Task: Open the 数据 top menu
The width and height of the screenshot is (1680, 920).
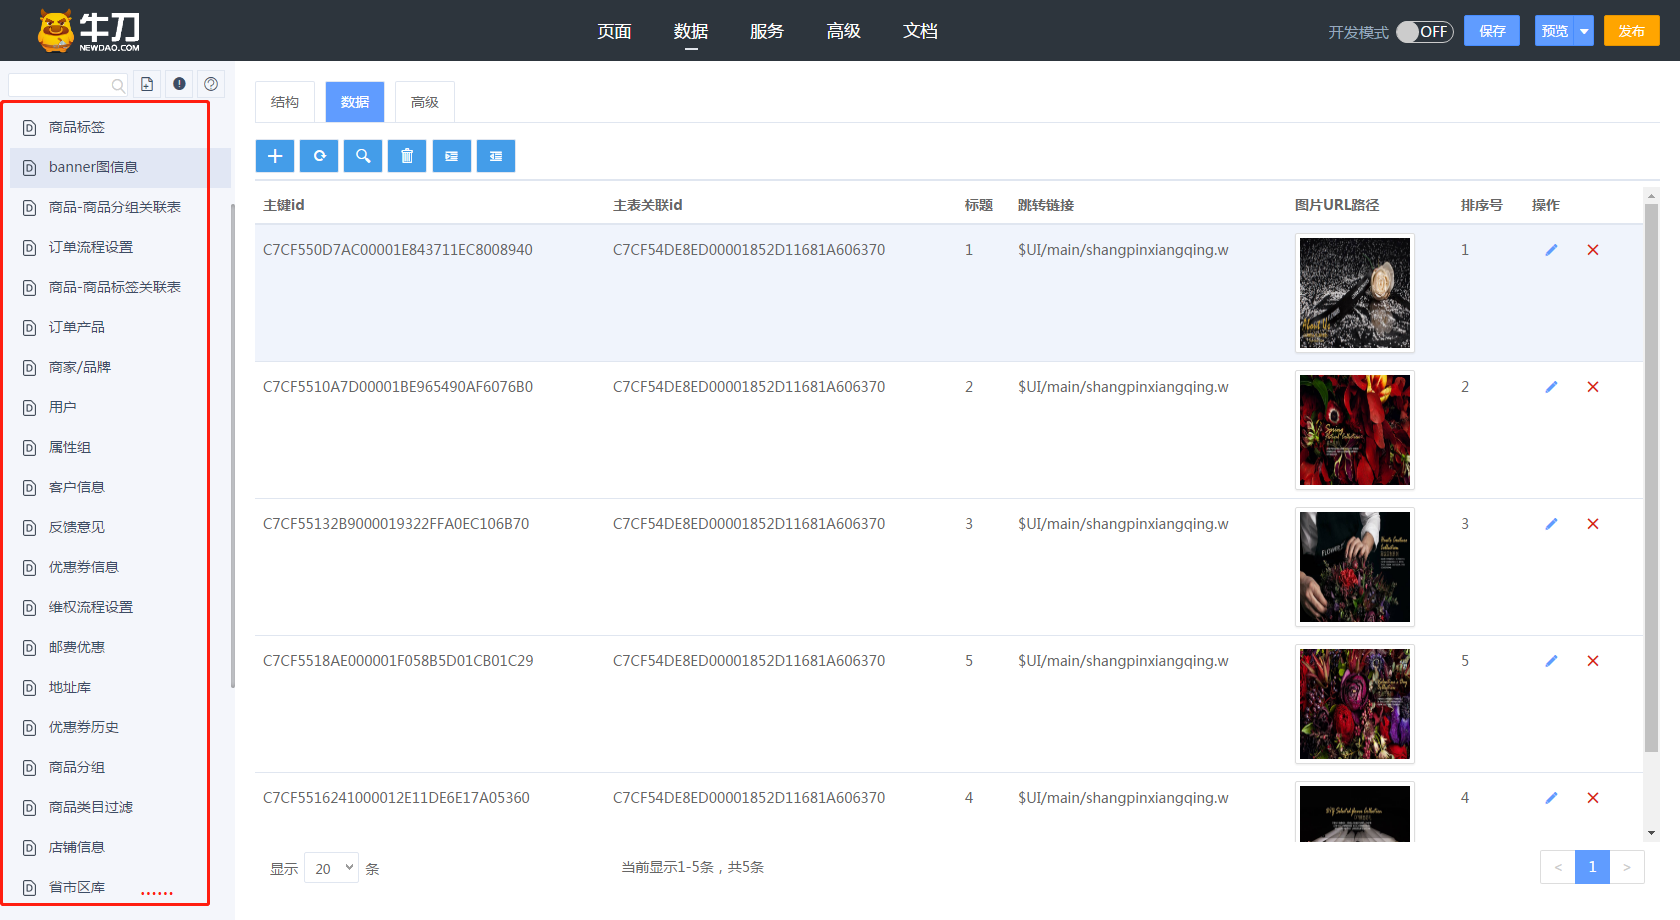Action: coord(691,31)
